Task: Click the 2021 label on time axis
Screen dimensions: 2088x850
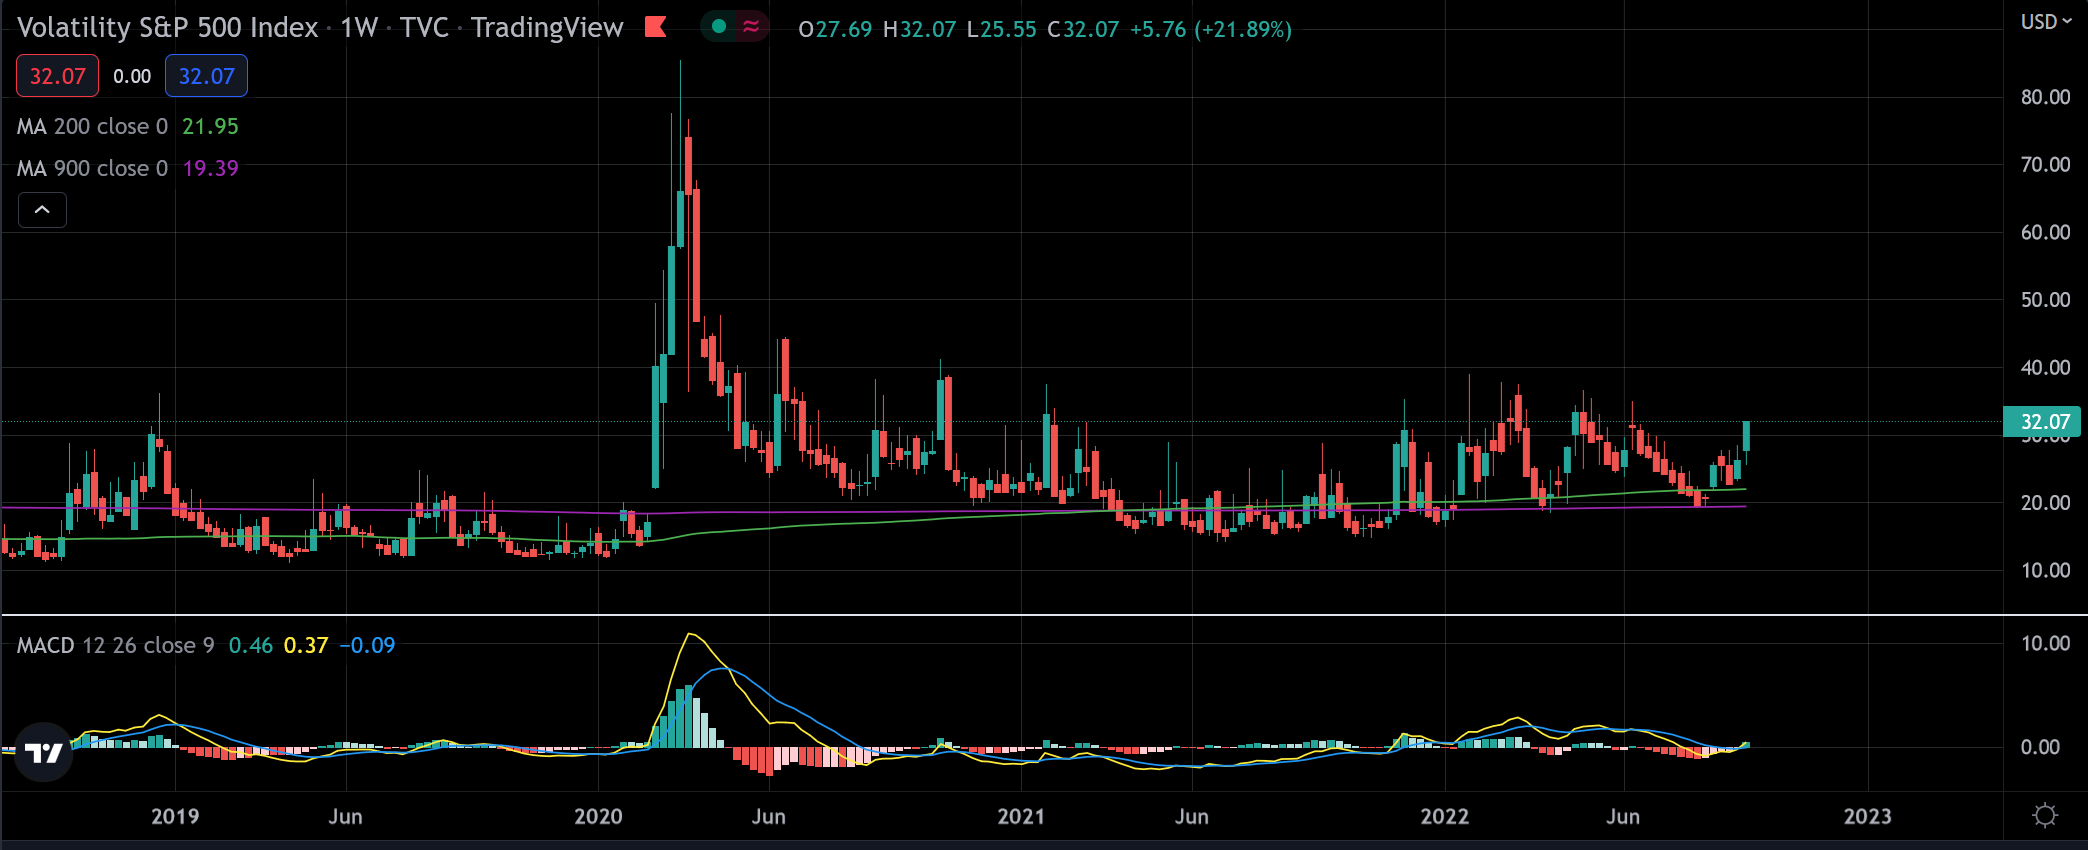Action: 1021,817
